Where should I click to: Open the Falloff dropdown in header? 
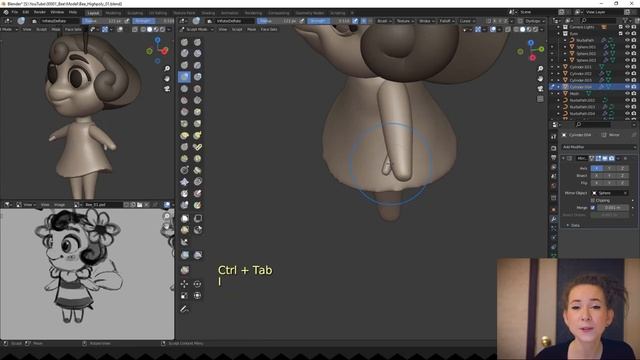447,21
